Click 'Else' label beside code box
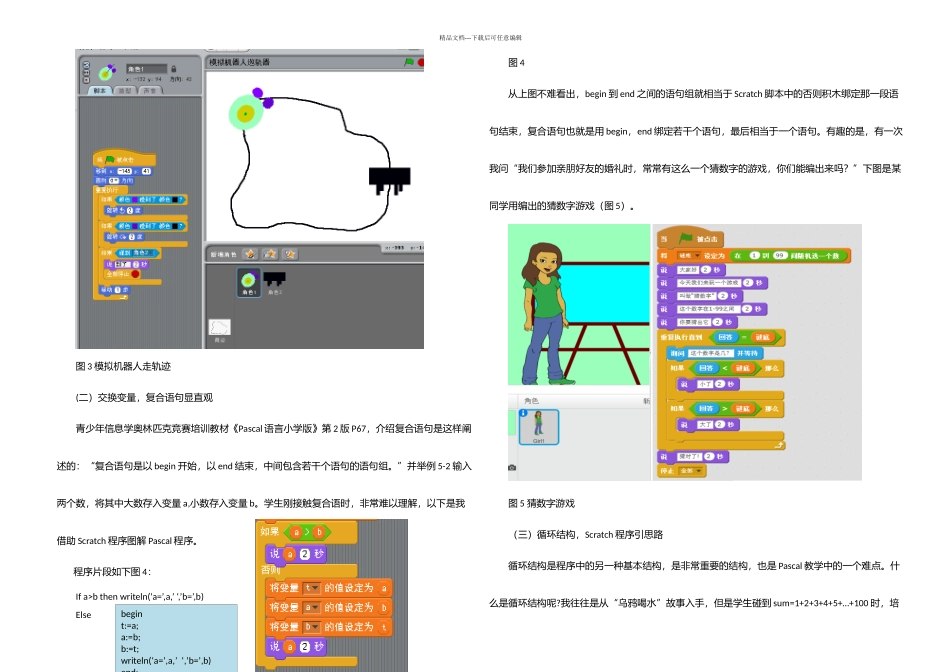Viewport: 950px width, 672px height. (83, 614)
